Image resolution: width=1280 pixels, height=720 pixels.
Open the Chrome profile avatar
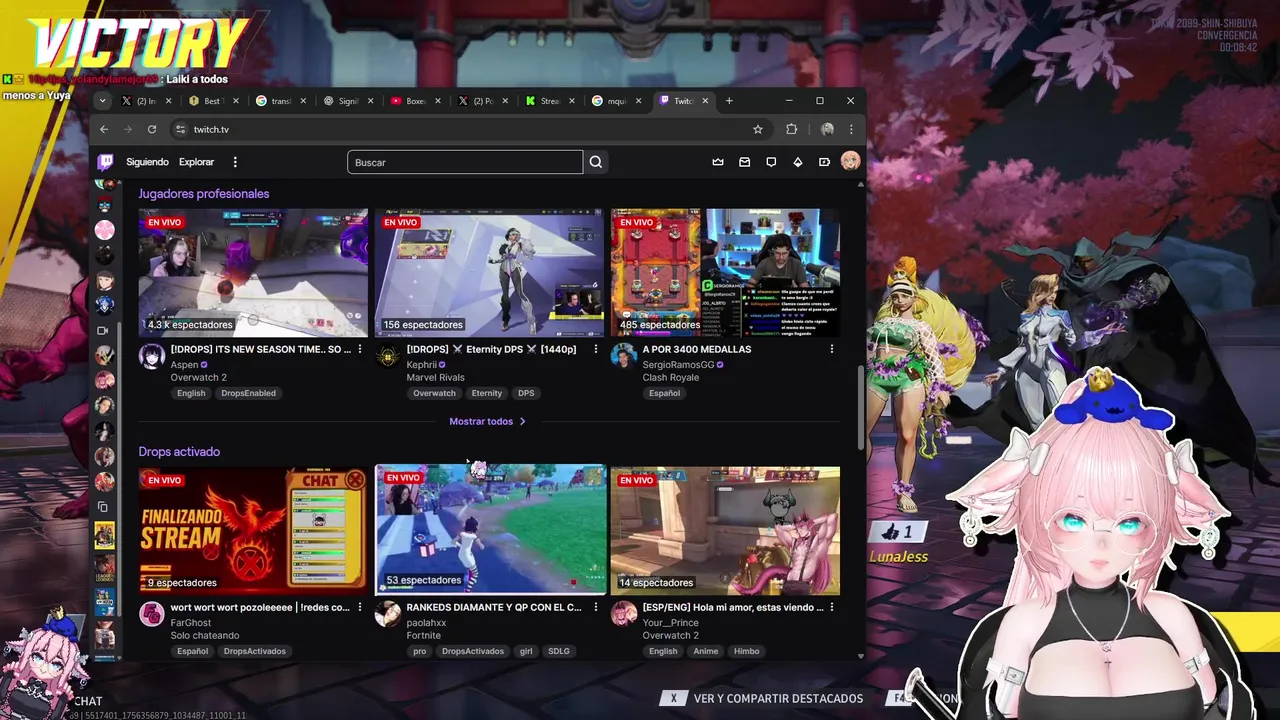click(827, 129)
